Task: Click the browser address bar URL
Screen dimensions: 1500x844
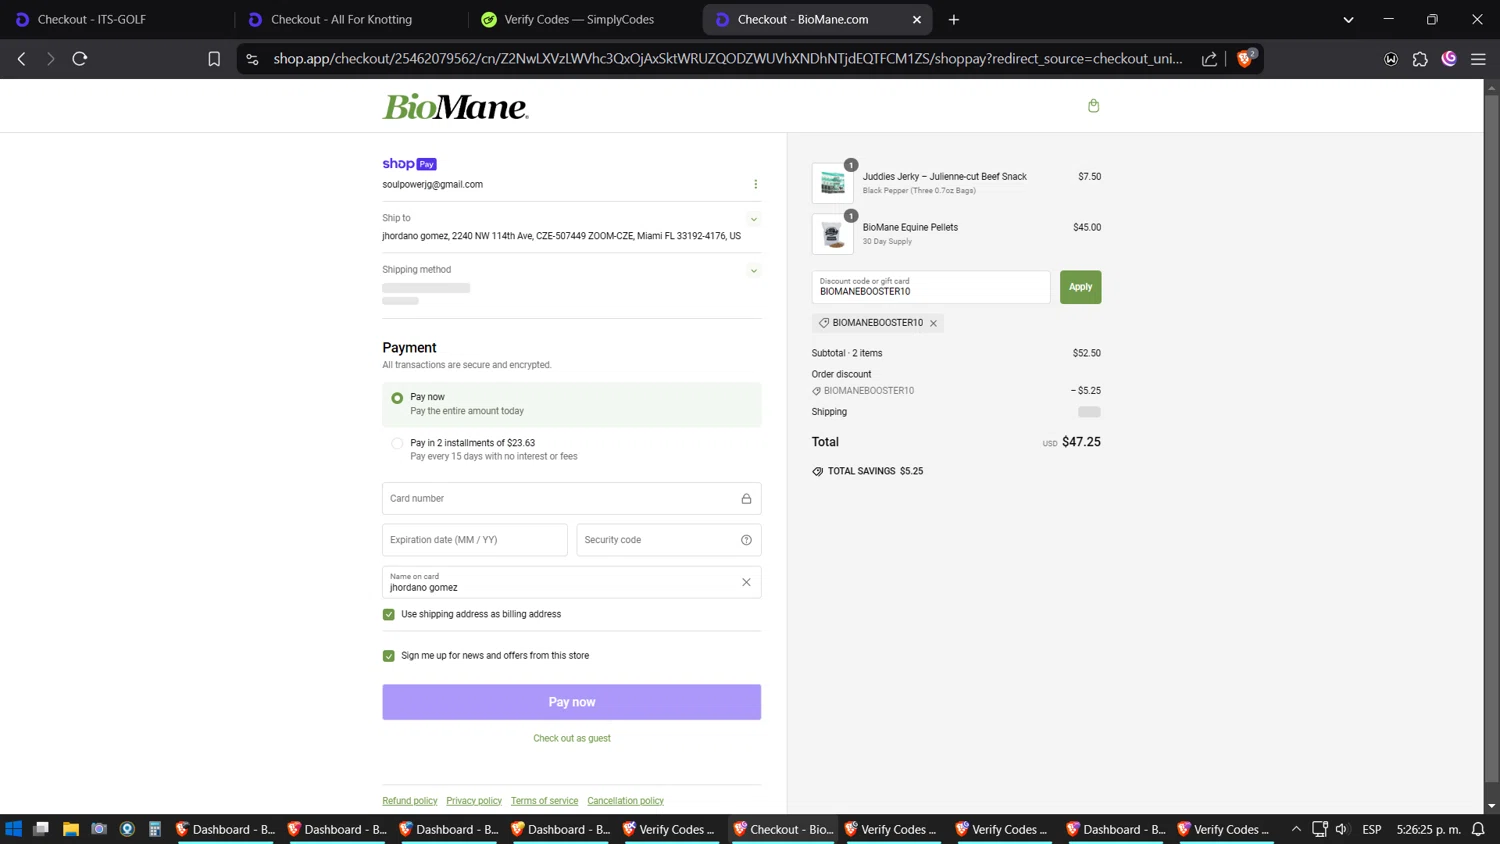Action: click(x=727, y=59)
